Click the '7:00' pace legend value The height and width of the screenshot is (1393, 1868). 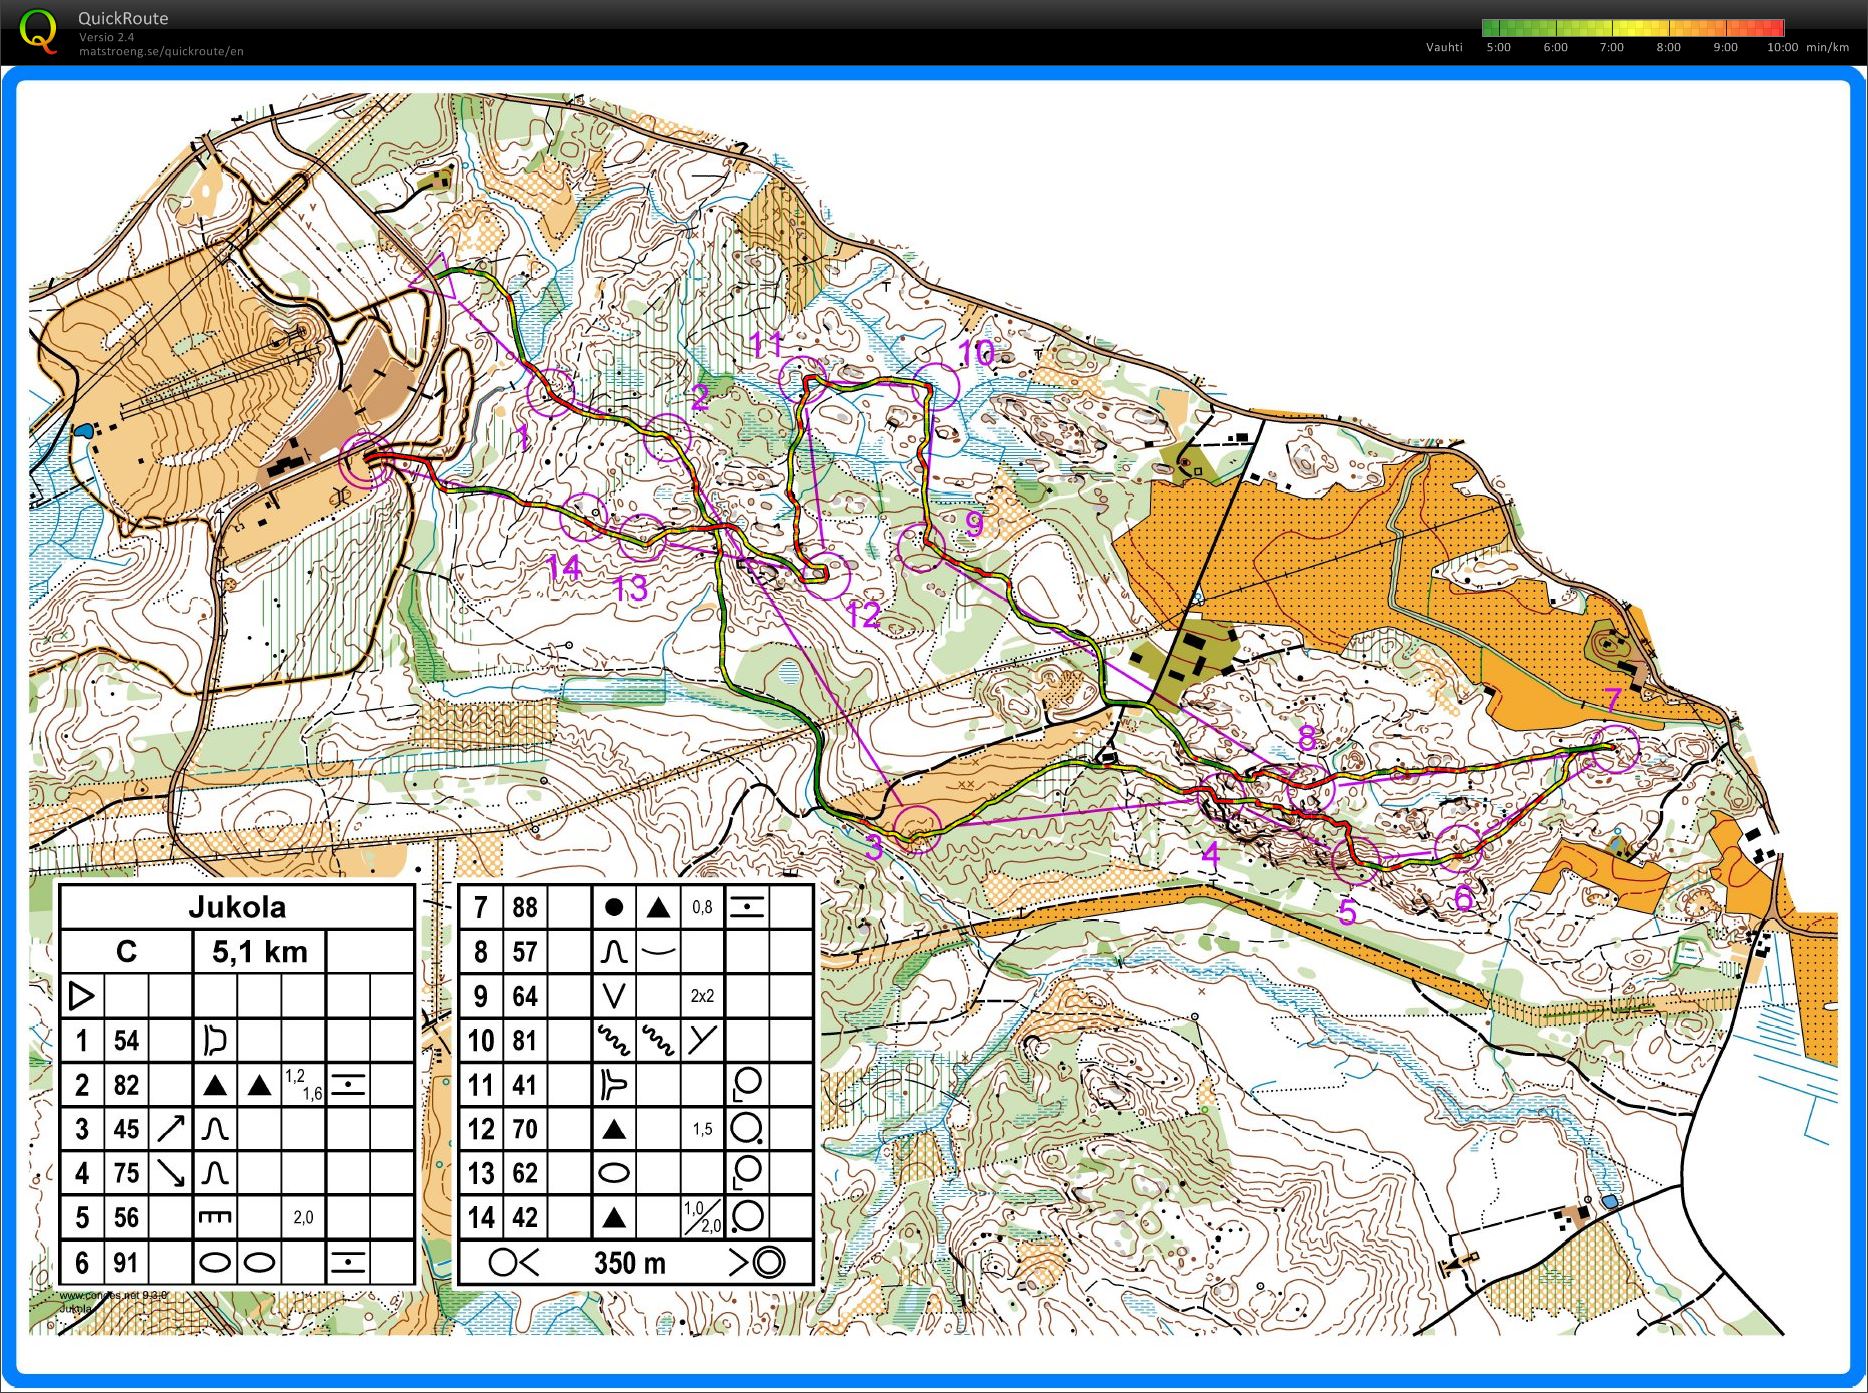point(1611,47)
